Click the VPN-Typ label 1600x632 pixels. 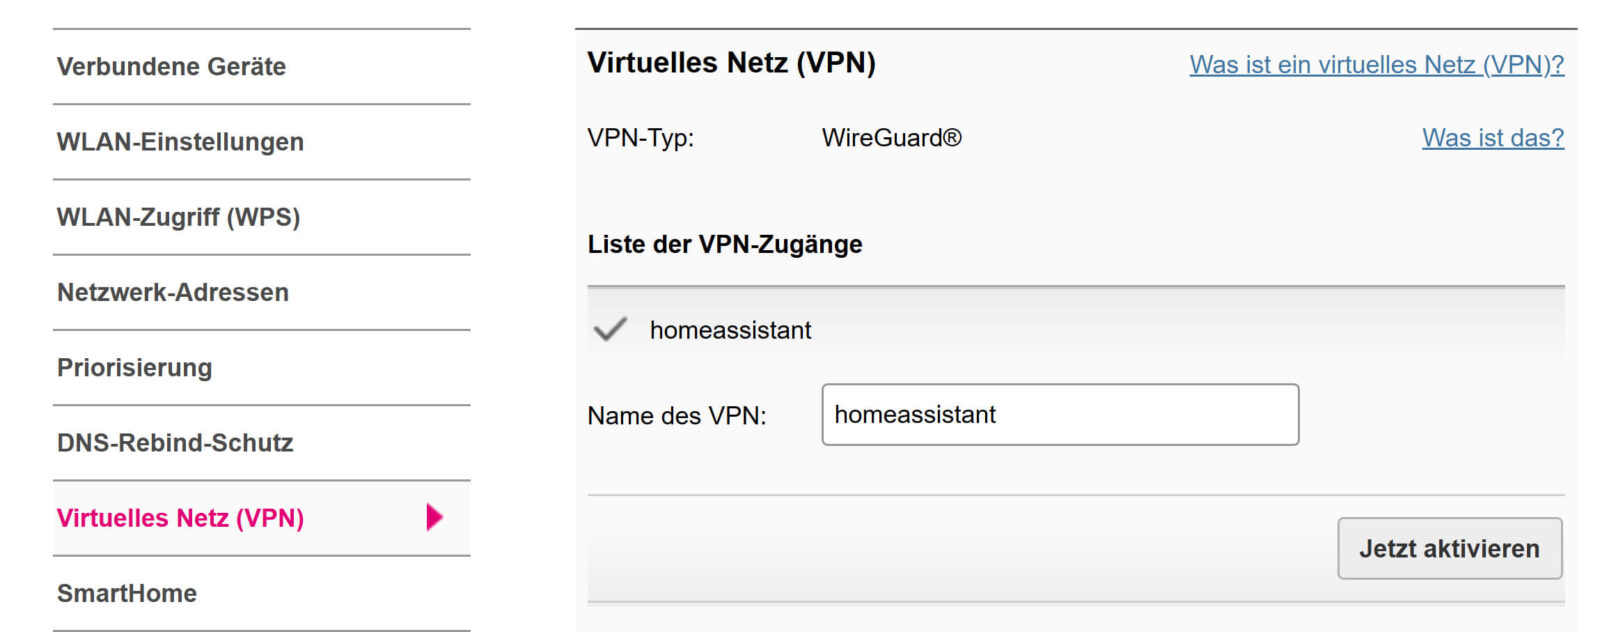(x=642, y=138)
